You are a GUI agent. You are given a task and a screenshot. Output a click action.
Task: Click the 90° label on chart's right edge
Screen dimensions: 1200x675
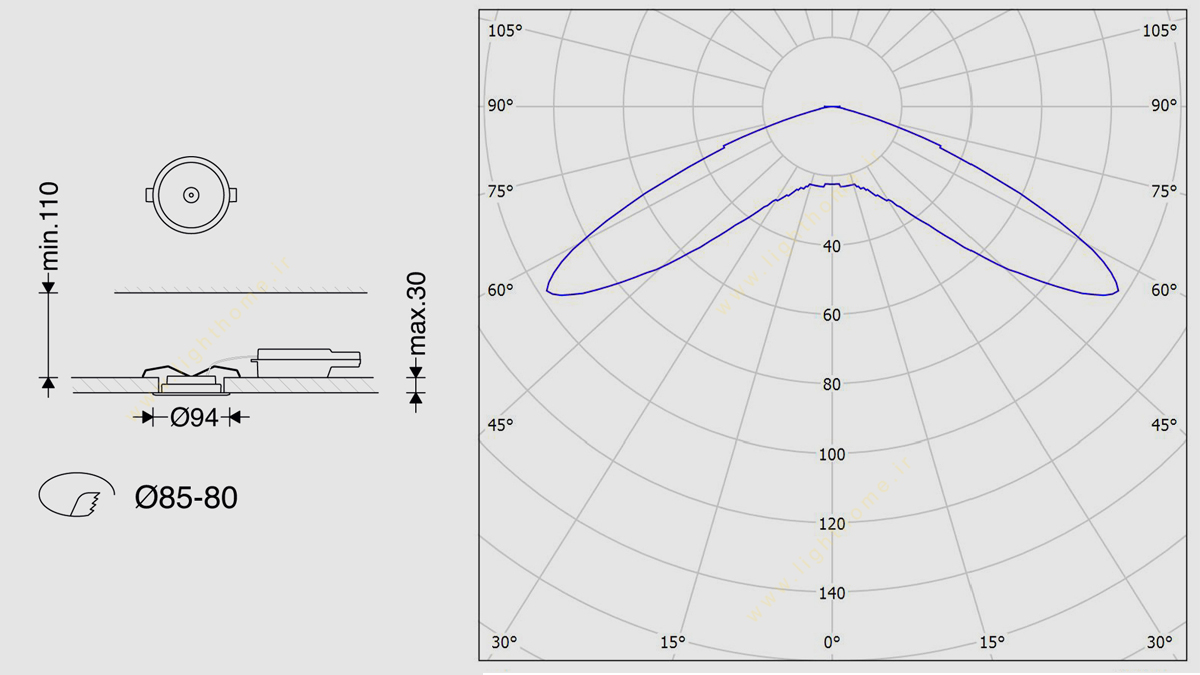pos(1164,105)
